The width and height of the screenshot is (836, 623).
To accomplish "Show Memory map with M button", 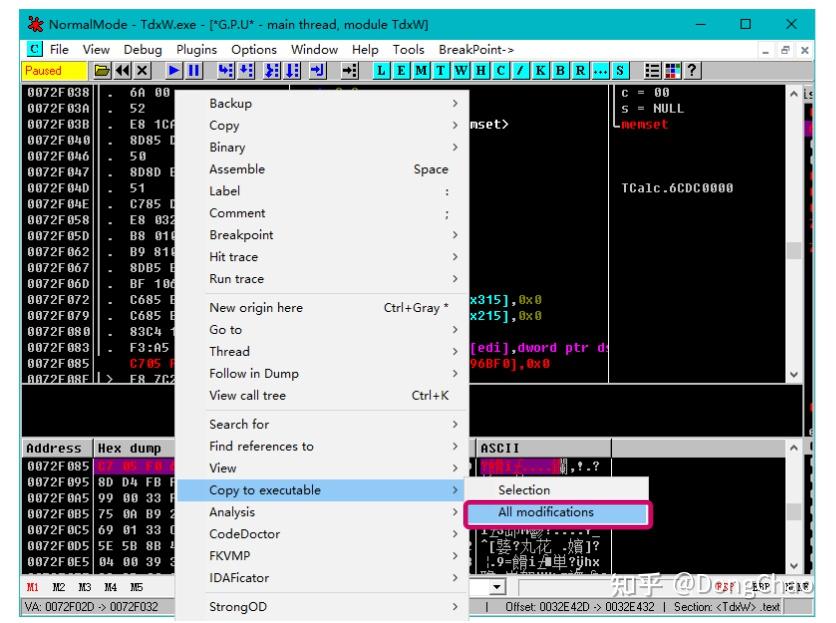I will tap(420, 71).
